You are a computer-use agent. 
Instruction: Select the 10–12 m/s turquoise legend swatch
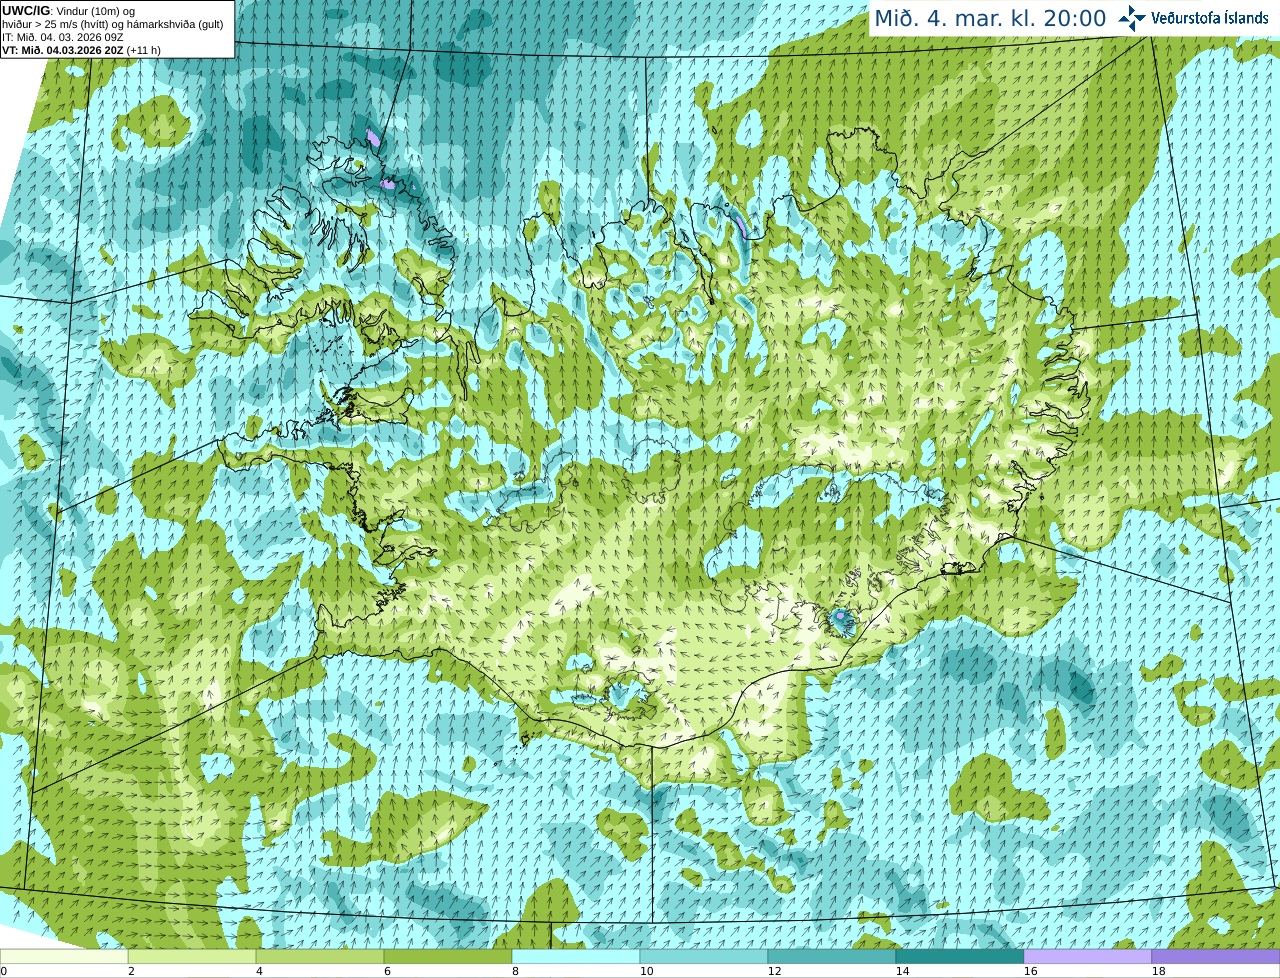(704, 956)
